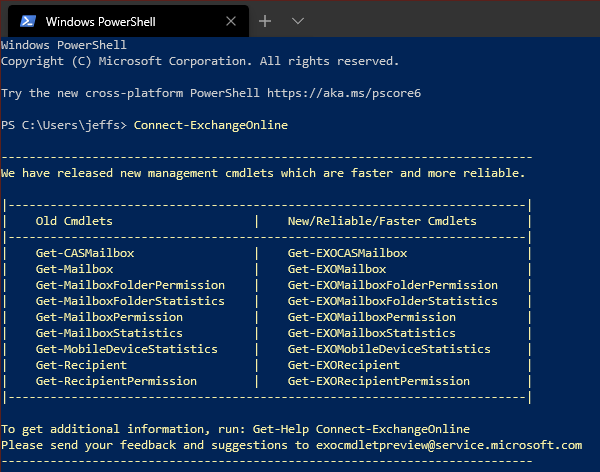Click the New/Reliable/Faster Cmdlets header

pyautogui.click(x=382, y=221)
